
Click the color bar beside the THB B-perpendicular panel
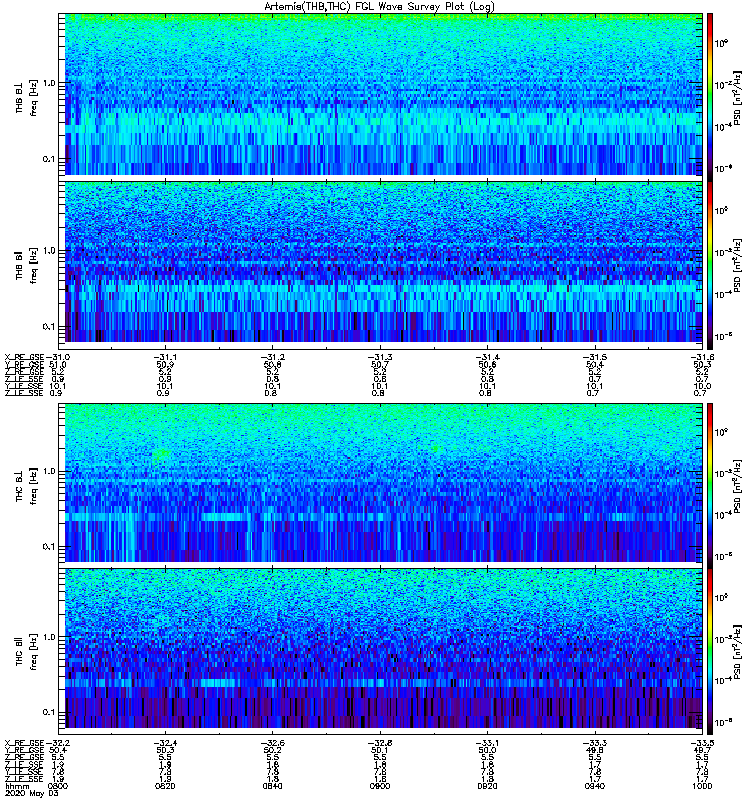tap(710, 97)
